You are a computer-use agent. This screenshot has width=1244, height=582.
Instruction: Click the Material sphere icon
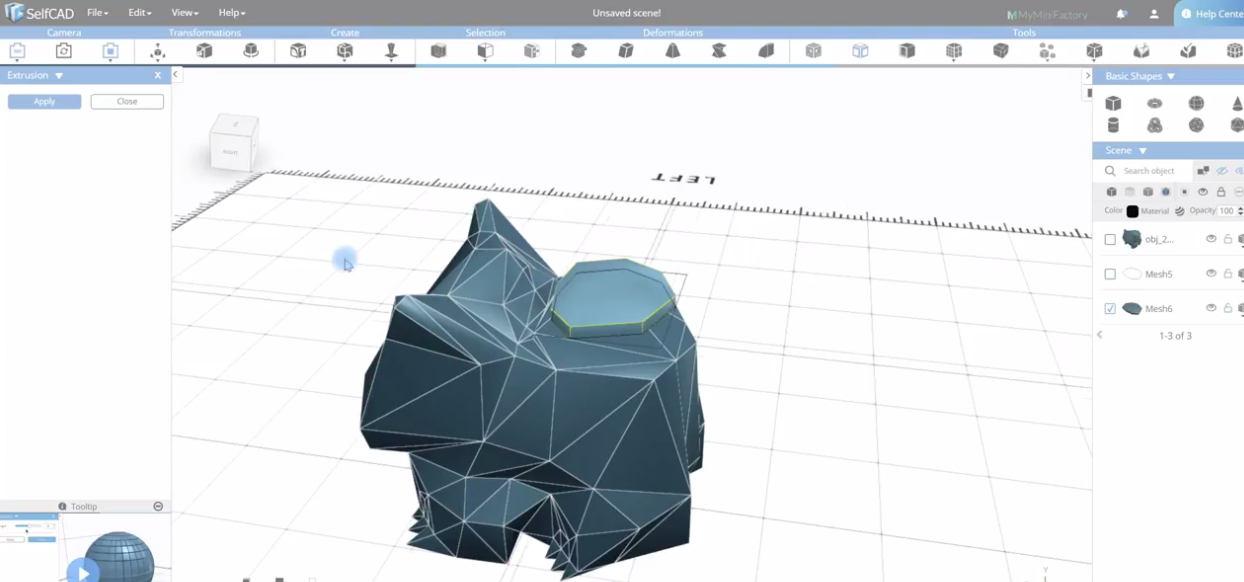pos(1180,211)
